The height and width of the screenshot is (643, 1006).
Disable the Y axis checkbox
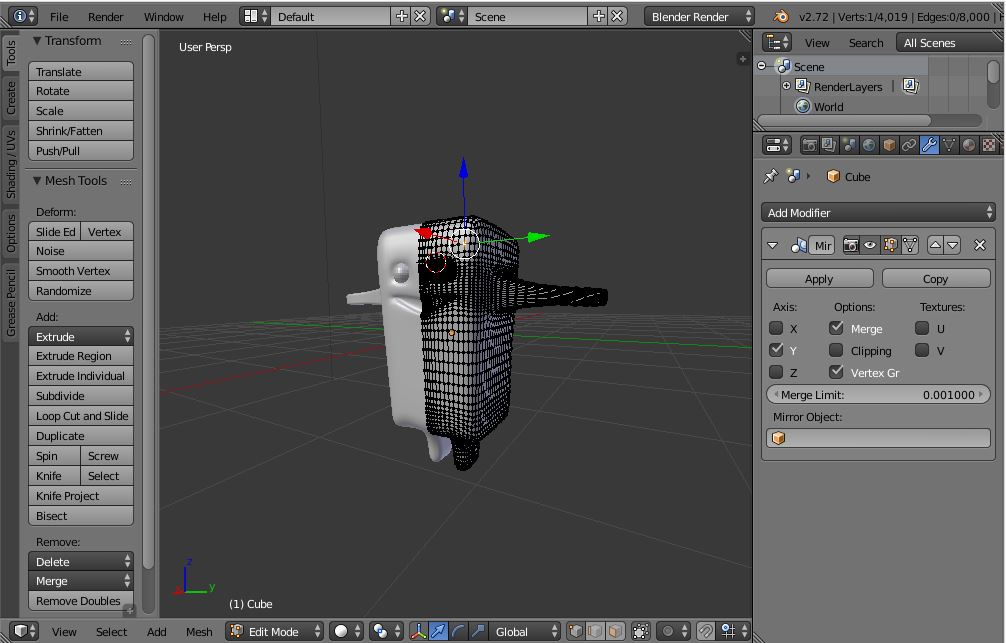[776, 350]
